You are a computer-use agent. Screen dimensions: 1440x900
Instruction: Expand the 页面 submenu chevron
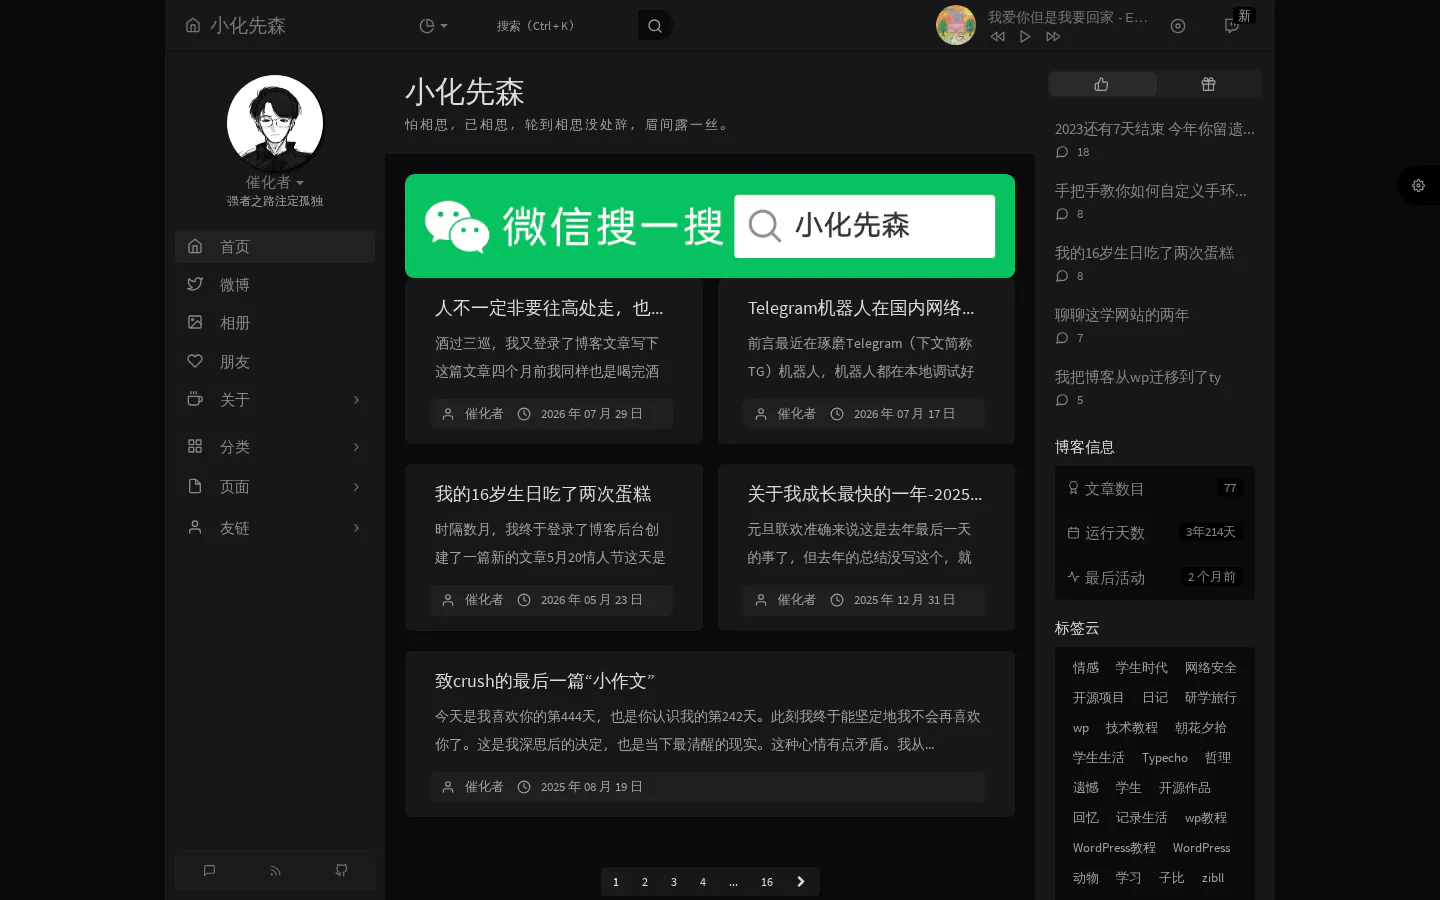click(x=356, y=487)
